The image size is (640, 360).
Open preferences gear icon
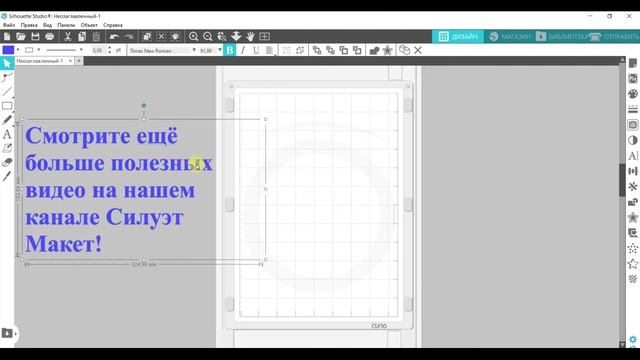[x=633, y=340]
